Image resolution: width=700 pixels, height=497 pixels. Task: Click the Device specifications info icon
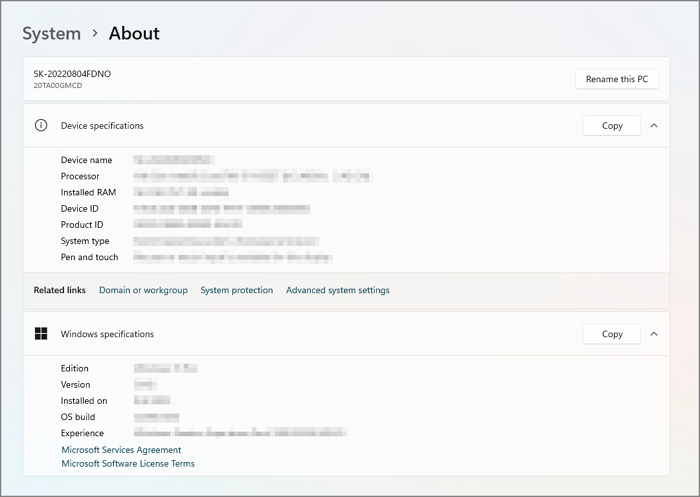tap(41, 126)
